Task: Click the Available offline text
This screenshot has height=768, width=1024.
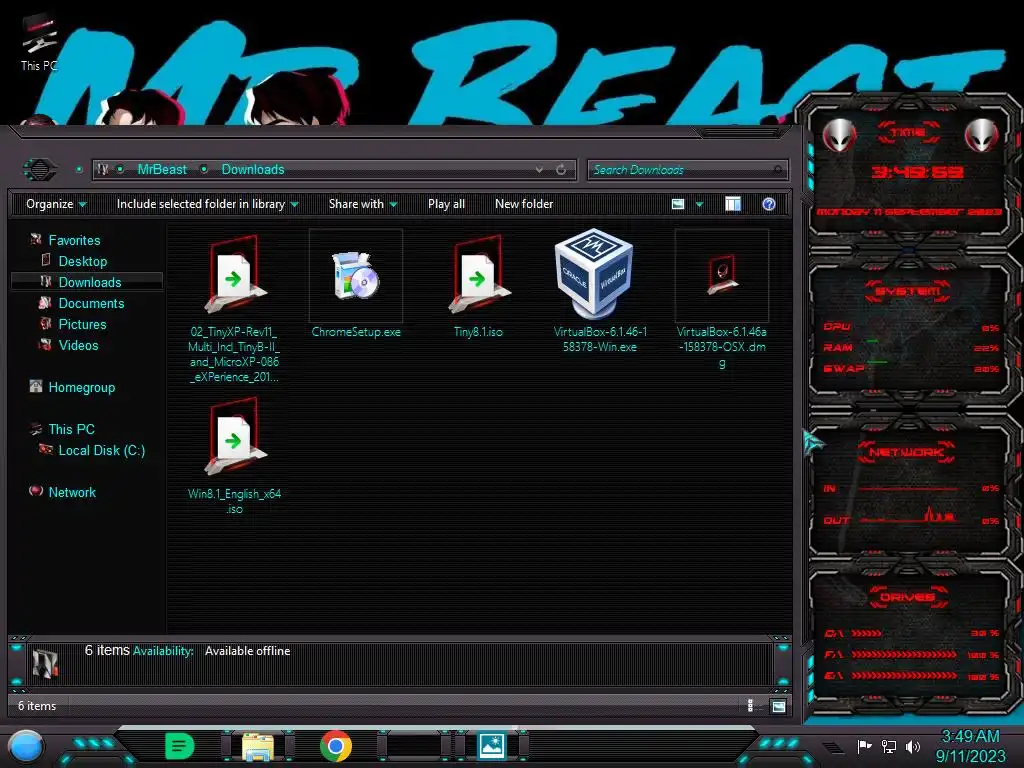Action: pos(248,651)
